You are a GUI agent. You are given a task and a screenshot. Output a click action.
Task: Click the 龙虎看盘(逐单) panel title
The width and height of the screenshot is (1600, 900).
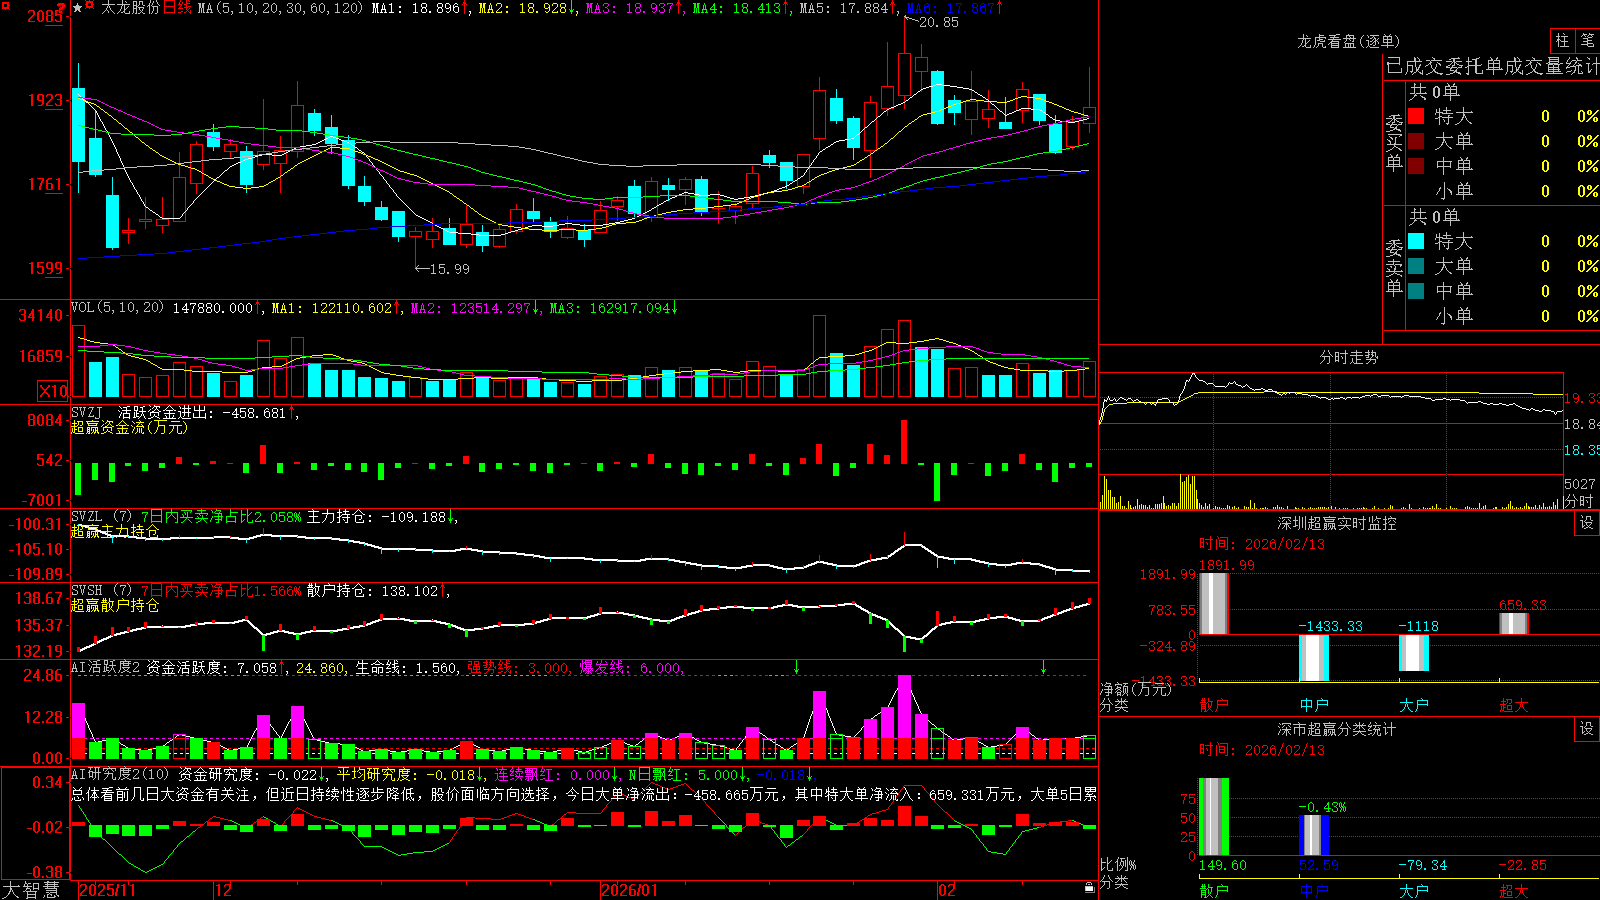tap(1348, 41)
